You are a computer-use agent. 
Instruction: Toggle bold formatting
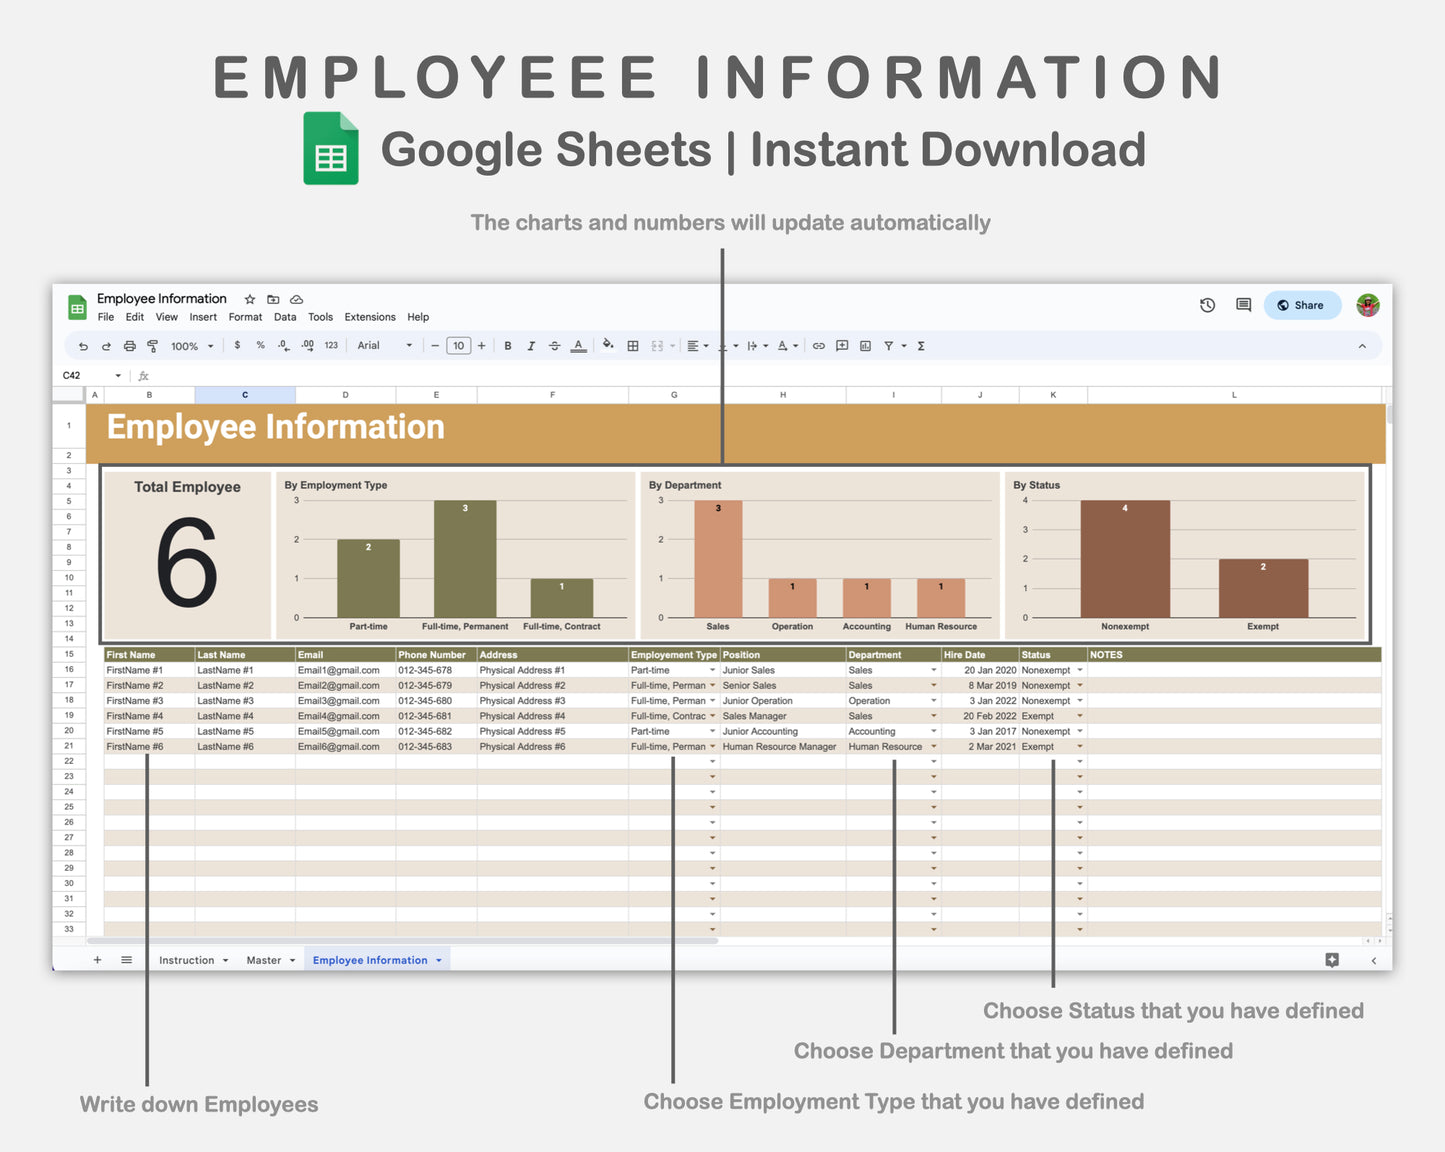coord(508,345)
